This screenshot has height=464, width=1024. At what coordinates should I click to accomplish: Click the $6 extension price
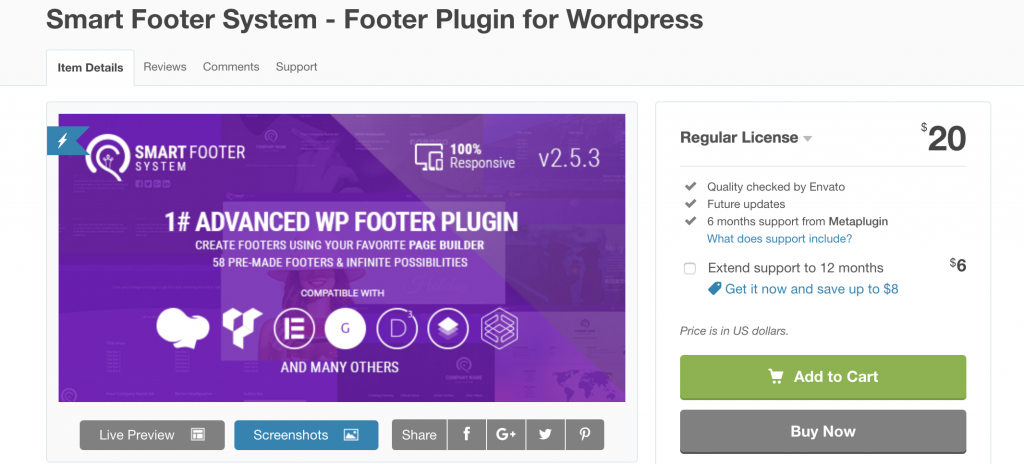coord(957,265)
